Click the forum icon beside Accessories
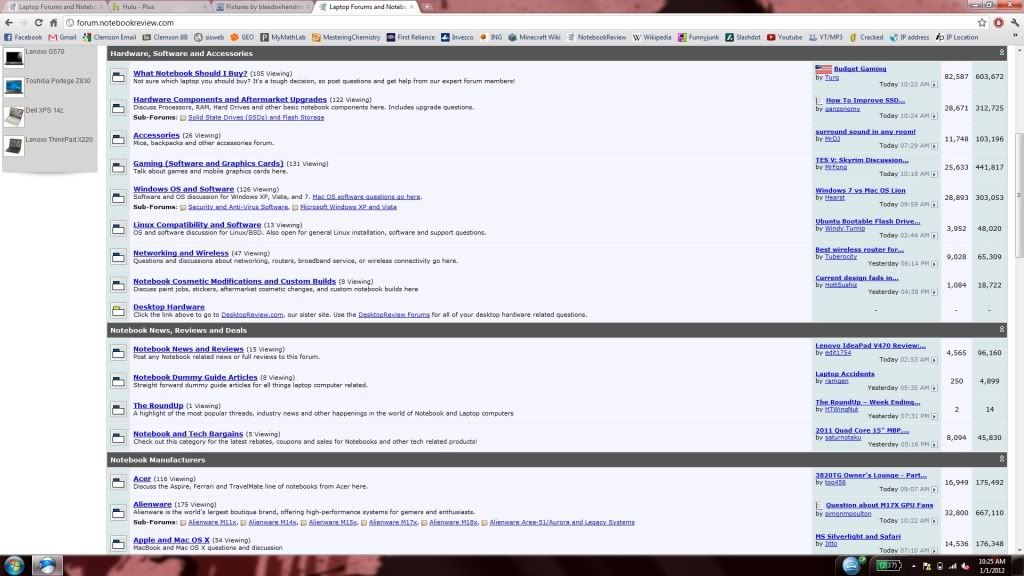 tap(118, 138)
